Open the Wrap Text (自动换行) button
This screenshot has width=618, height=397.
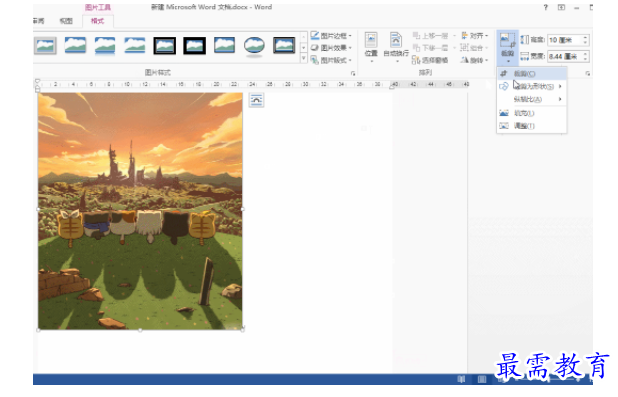click(396, 47)
